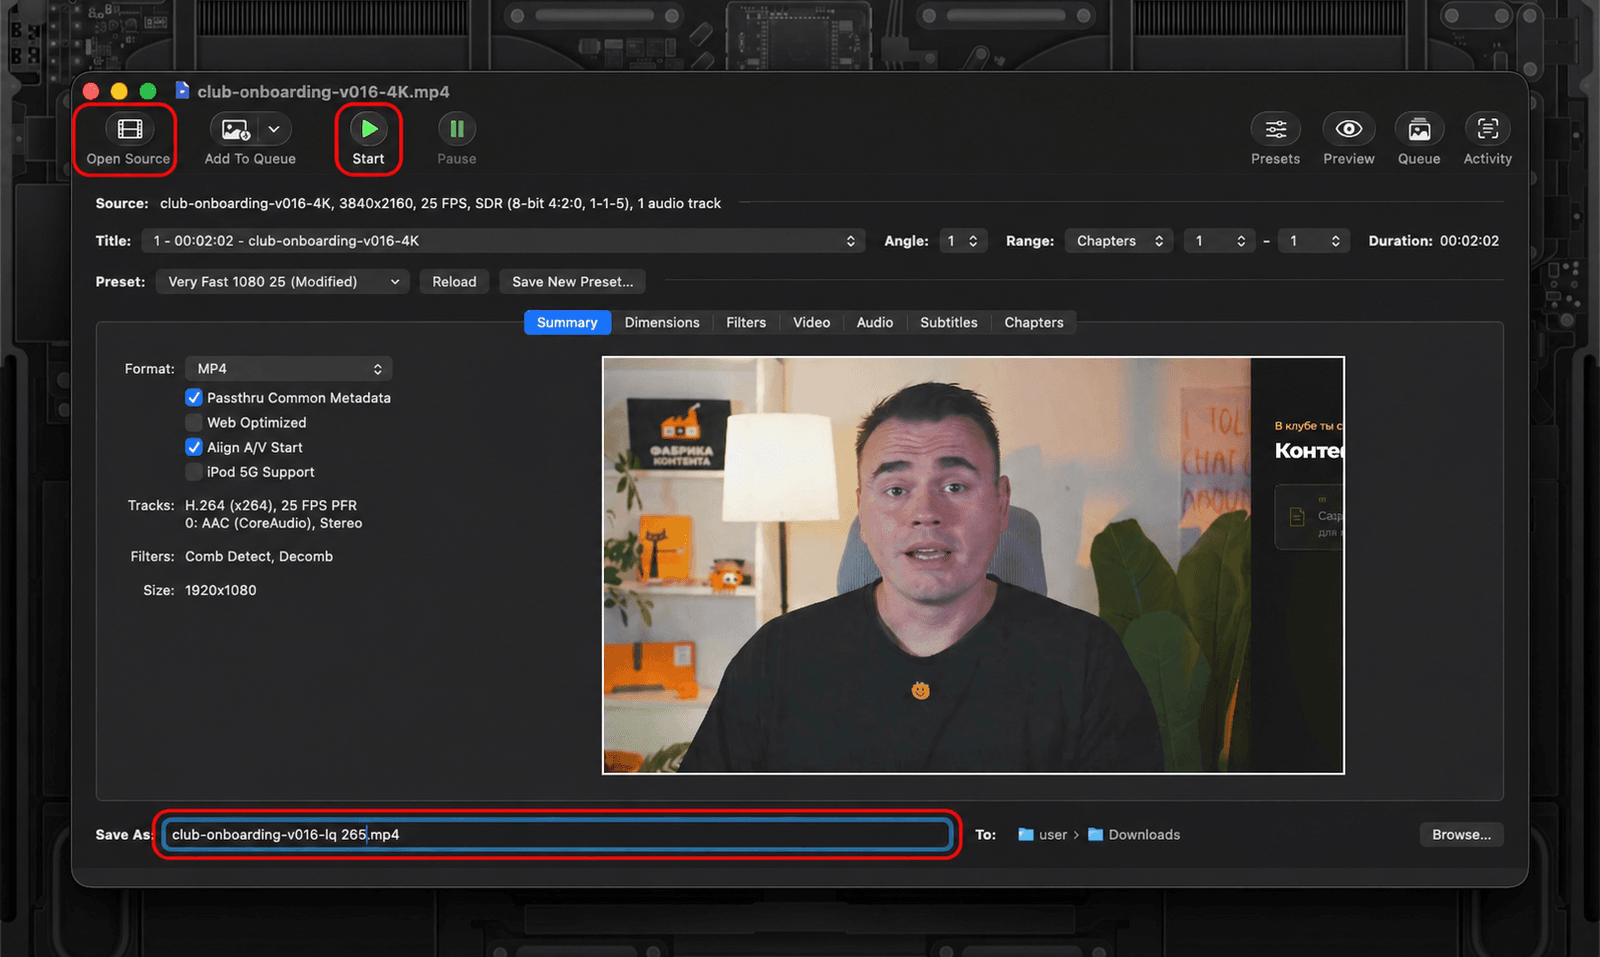This screenshot has height=957, width=1600.
Task: Click the user folder icon in the destination path
Action: 1026,834
